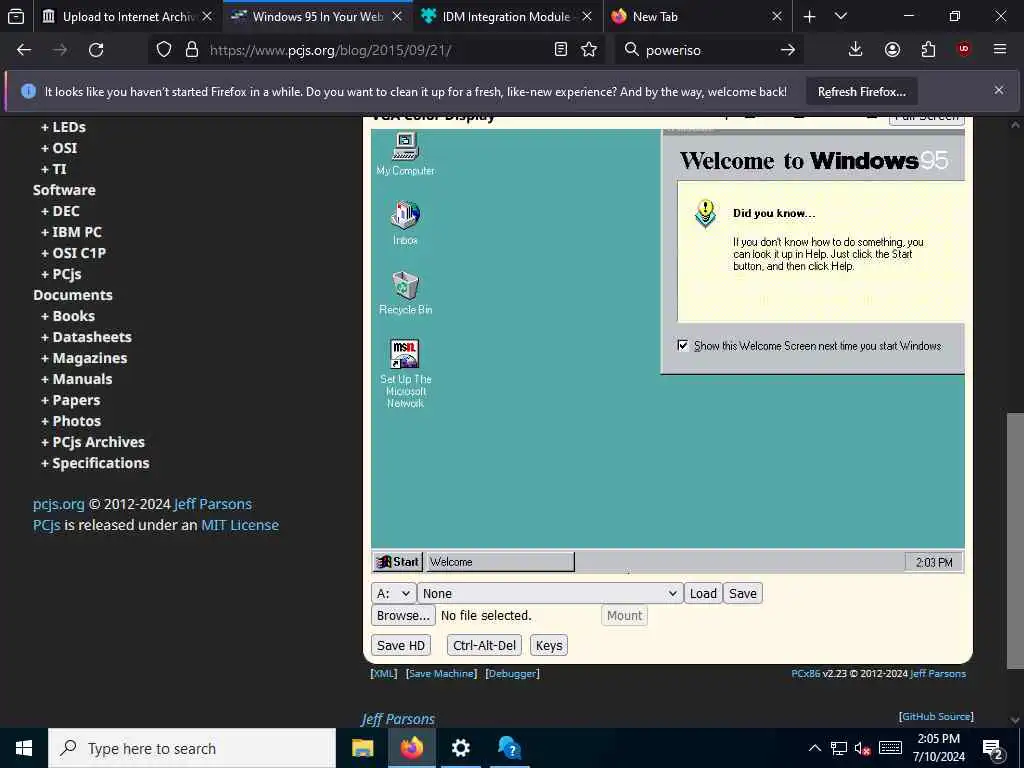Viewport: 1024px width, 768px height.
Task: Open the GitHub Source link
Action: point(936,716)
